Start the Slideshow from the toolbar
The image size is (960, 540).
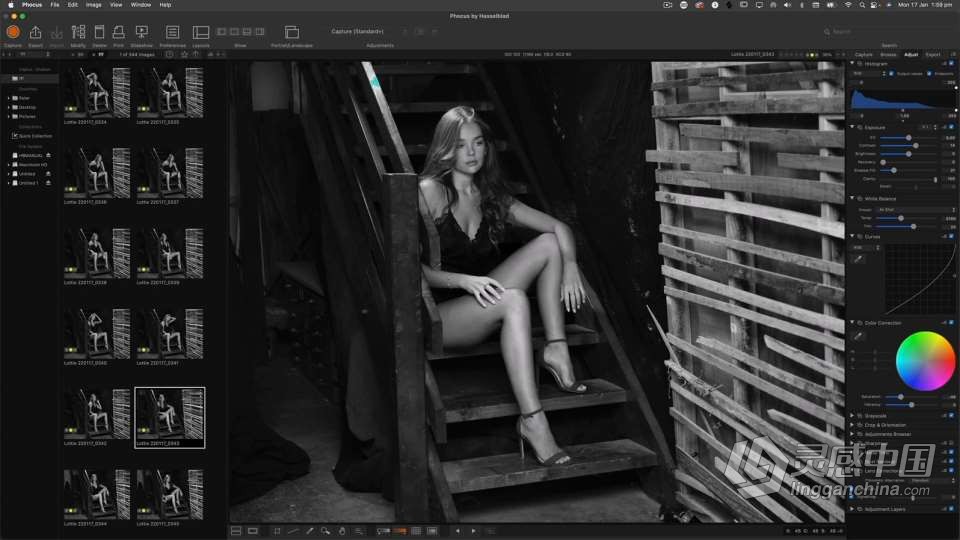pyautogui.click(x=141, y=33)
